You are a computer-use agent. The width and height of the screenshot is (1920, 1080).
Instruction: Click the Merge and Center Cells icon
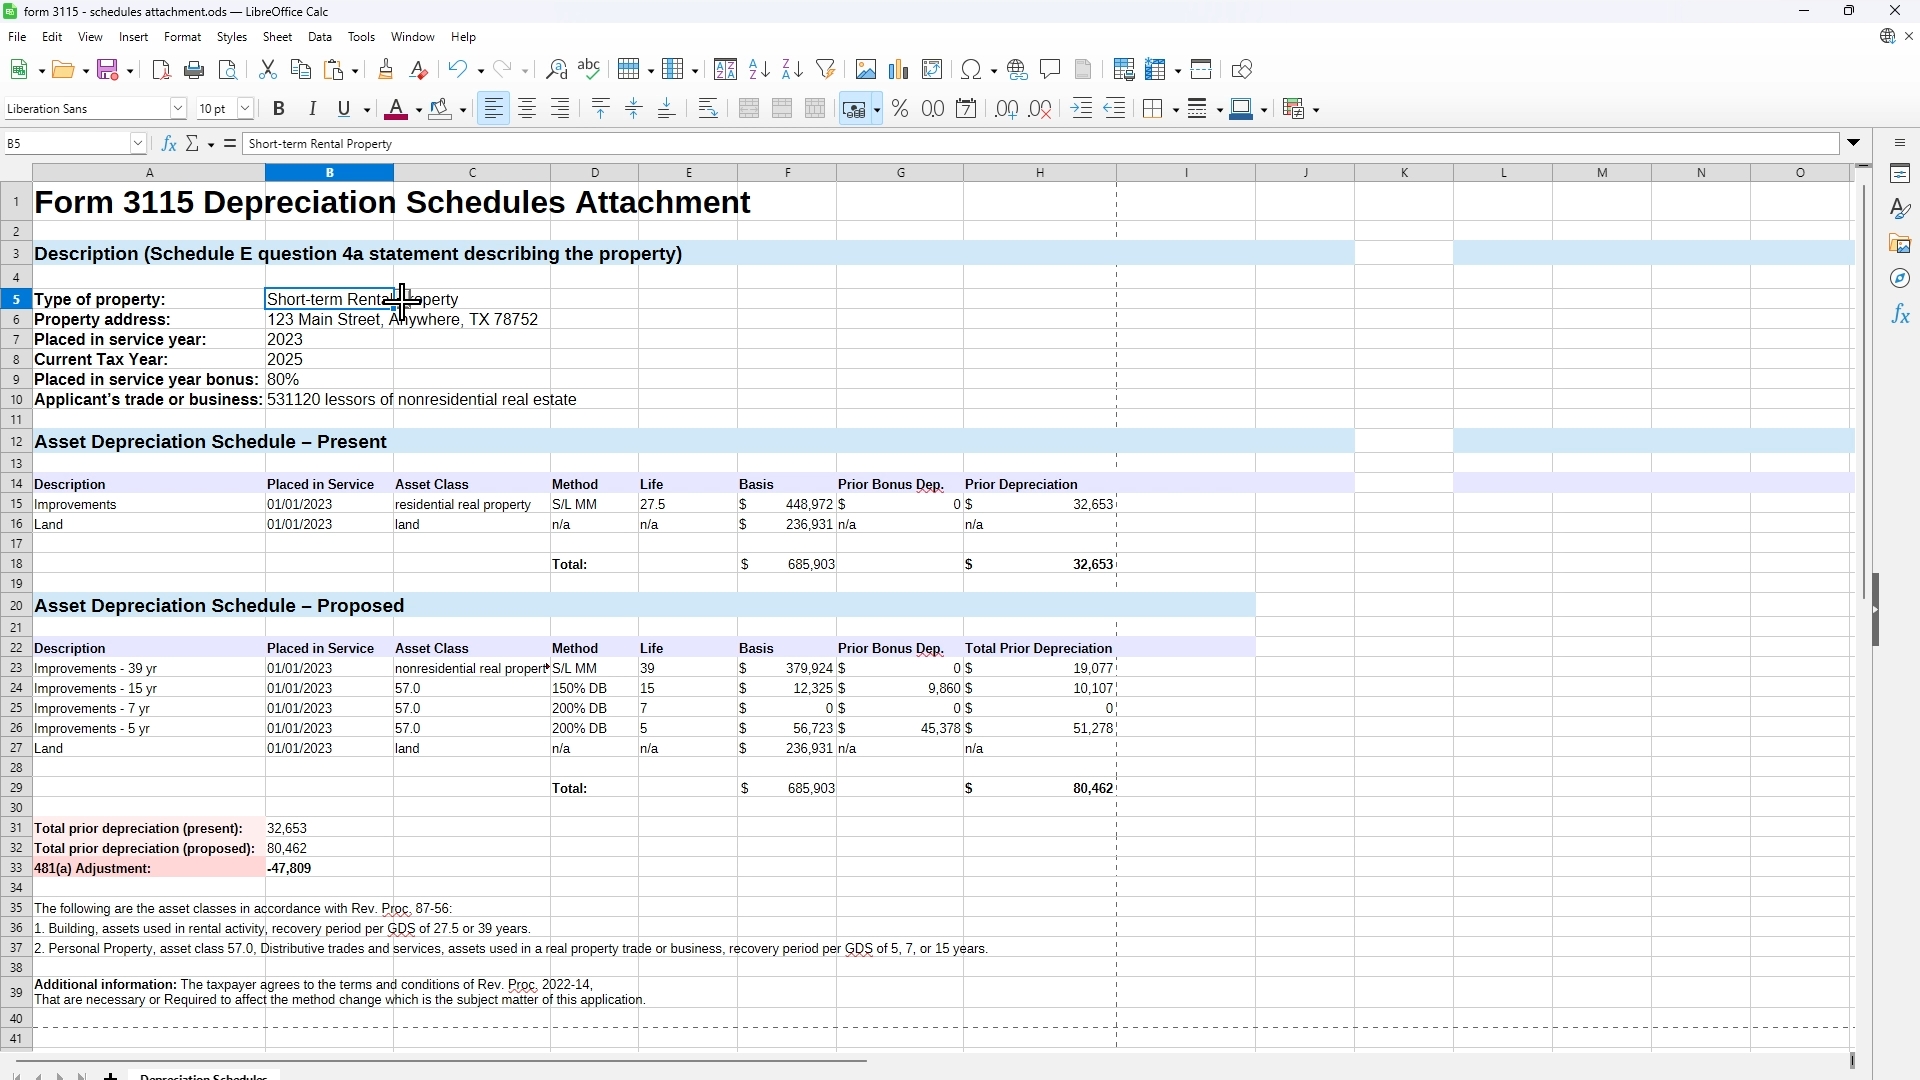[750, 109]
